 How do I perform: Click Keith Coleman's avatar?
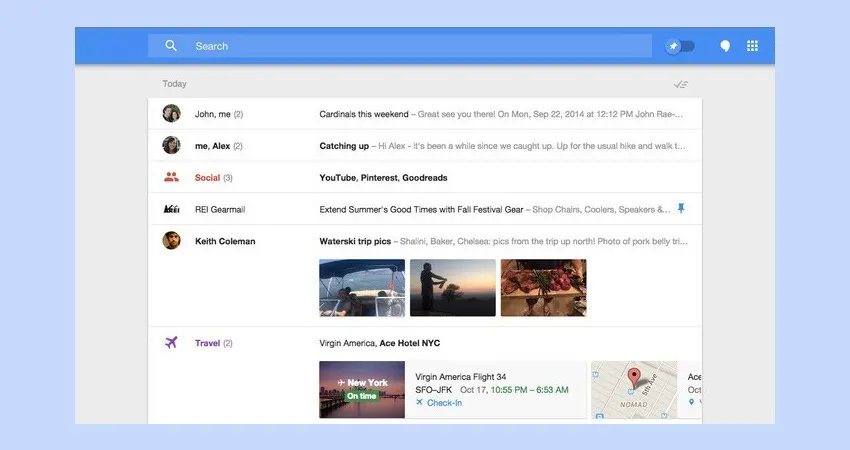(171, 240)
